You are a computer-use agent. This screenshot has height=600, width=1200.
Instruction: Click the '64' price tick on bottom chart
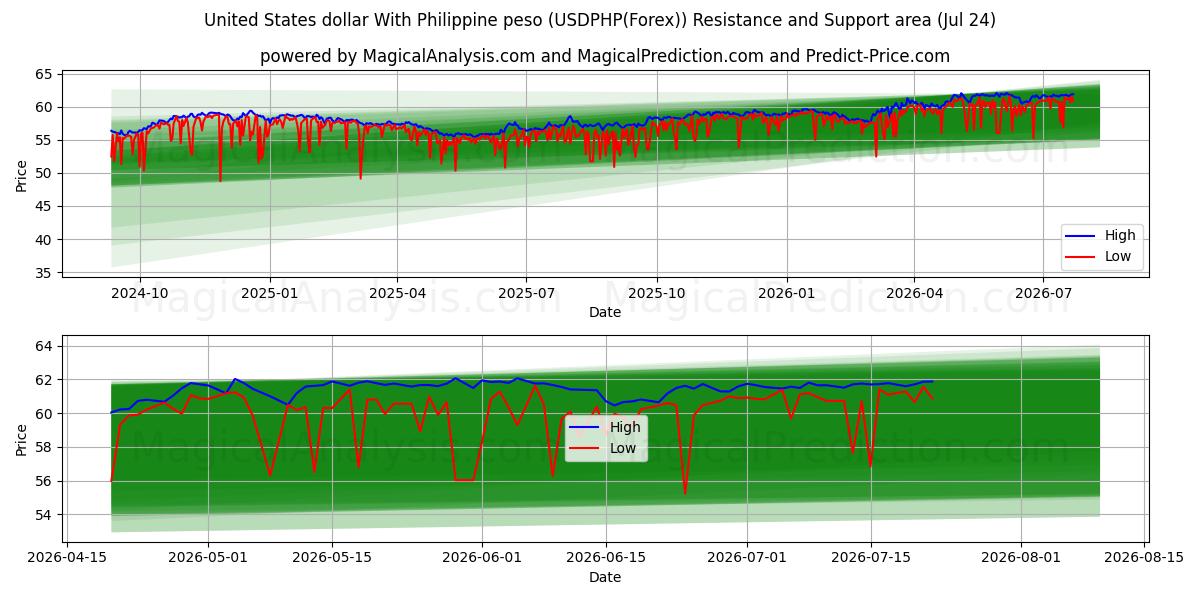point(44,346)
